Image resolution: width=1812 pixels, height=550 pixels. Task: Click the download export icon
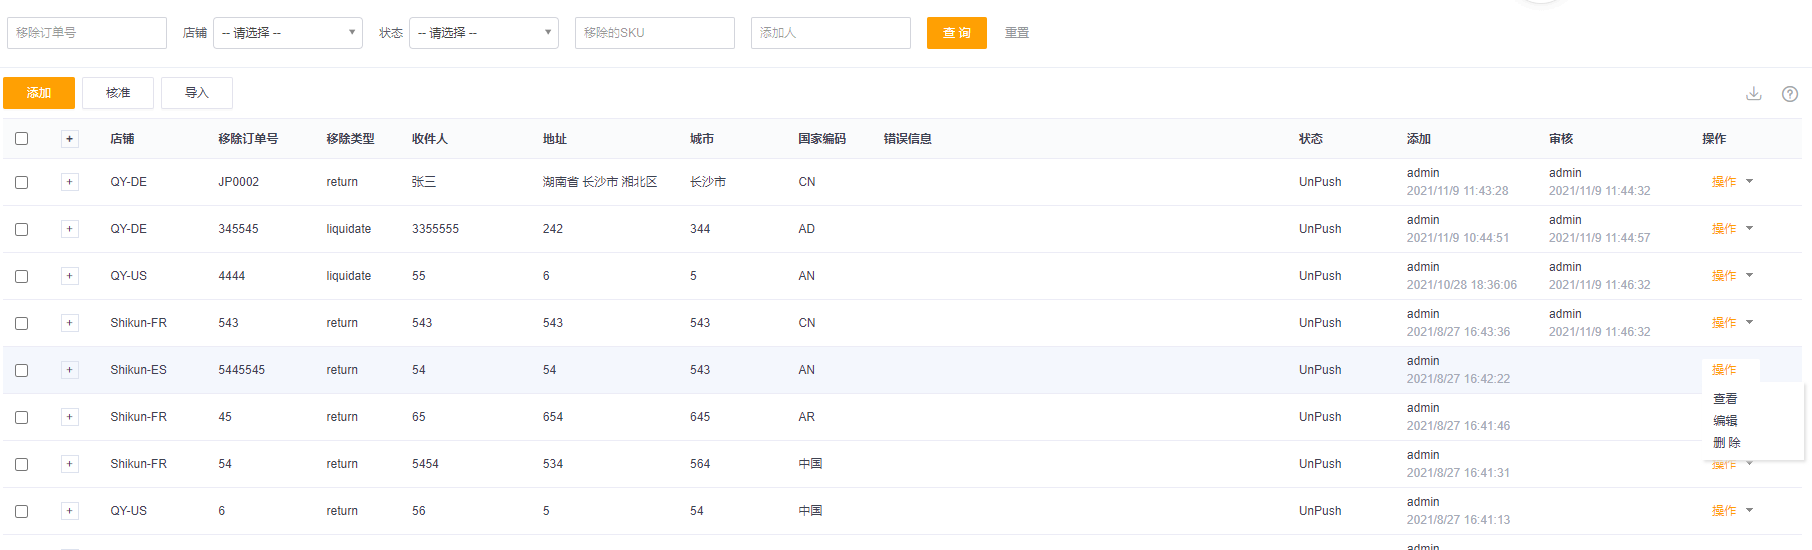click(1753, 93)
